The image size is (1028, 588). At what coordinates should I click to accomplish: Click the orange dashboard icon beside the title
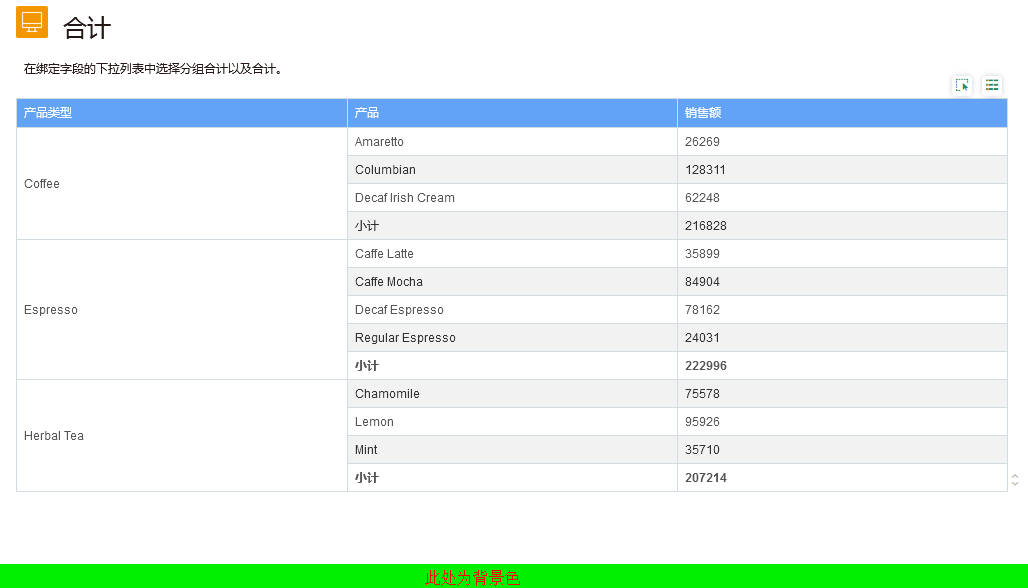coord(32,22)
